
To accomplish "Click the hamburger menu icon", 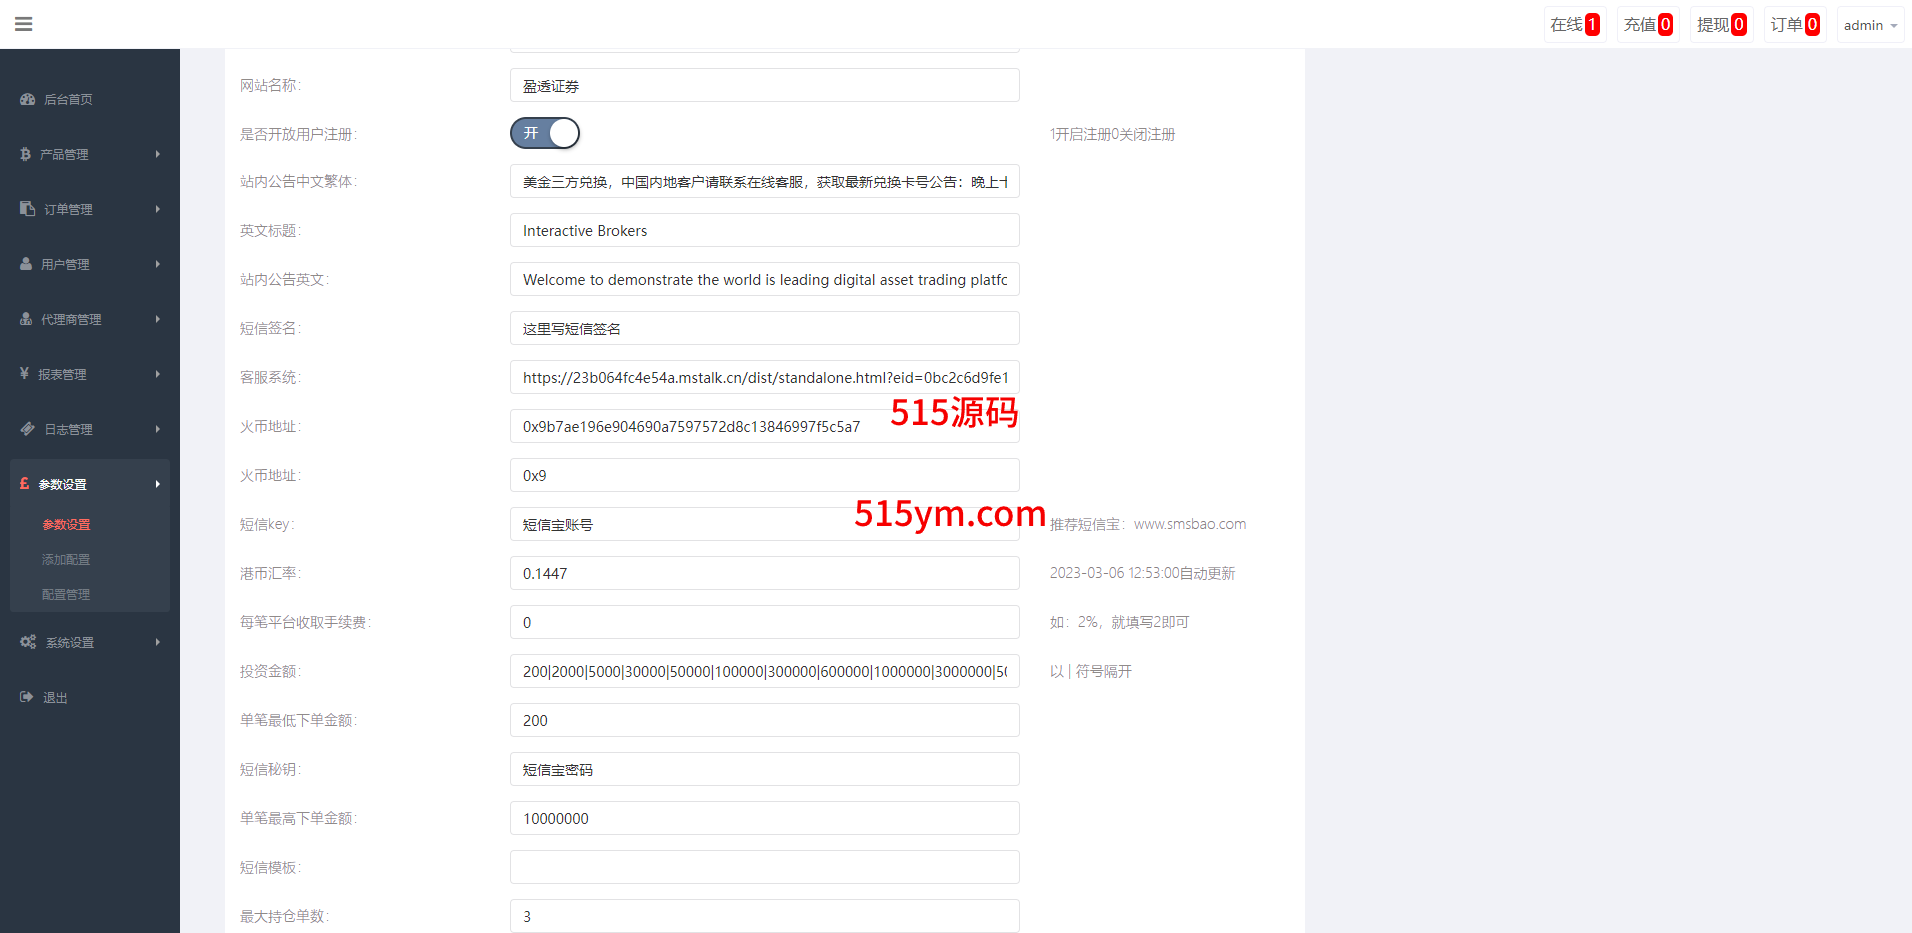I will (x=24, y=24).
